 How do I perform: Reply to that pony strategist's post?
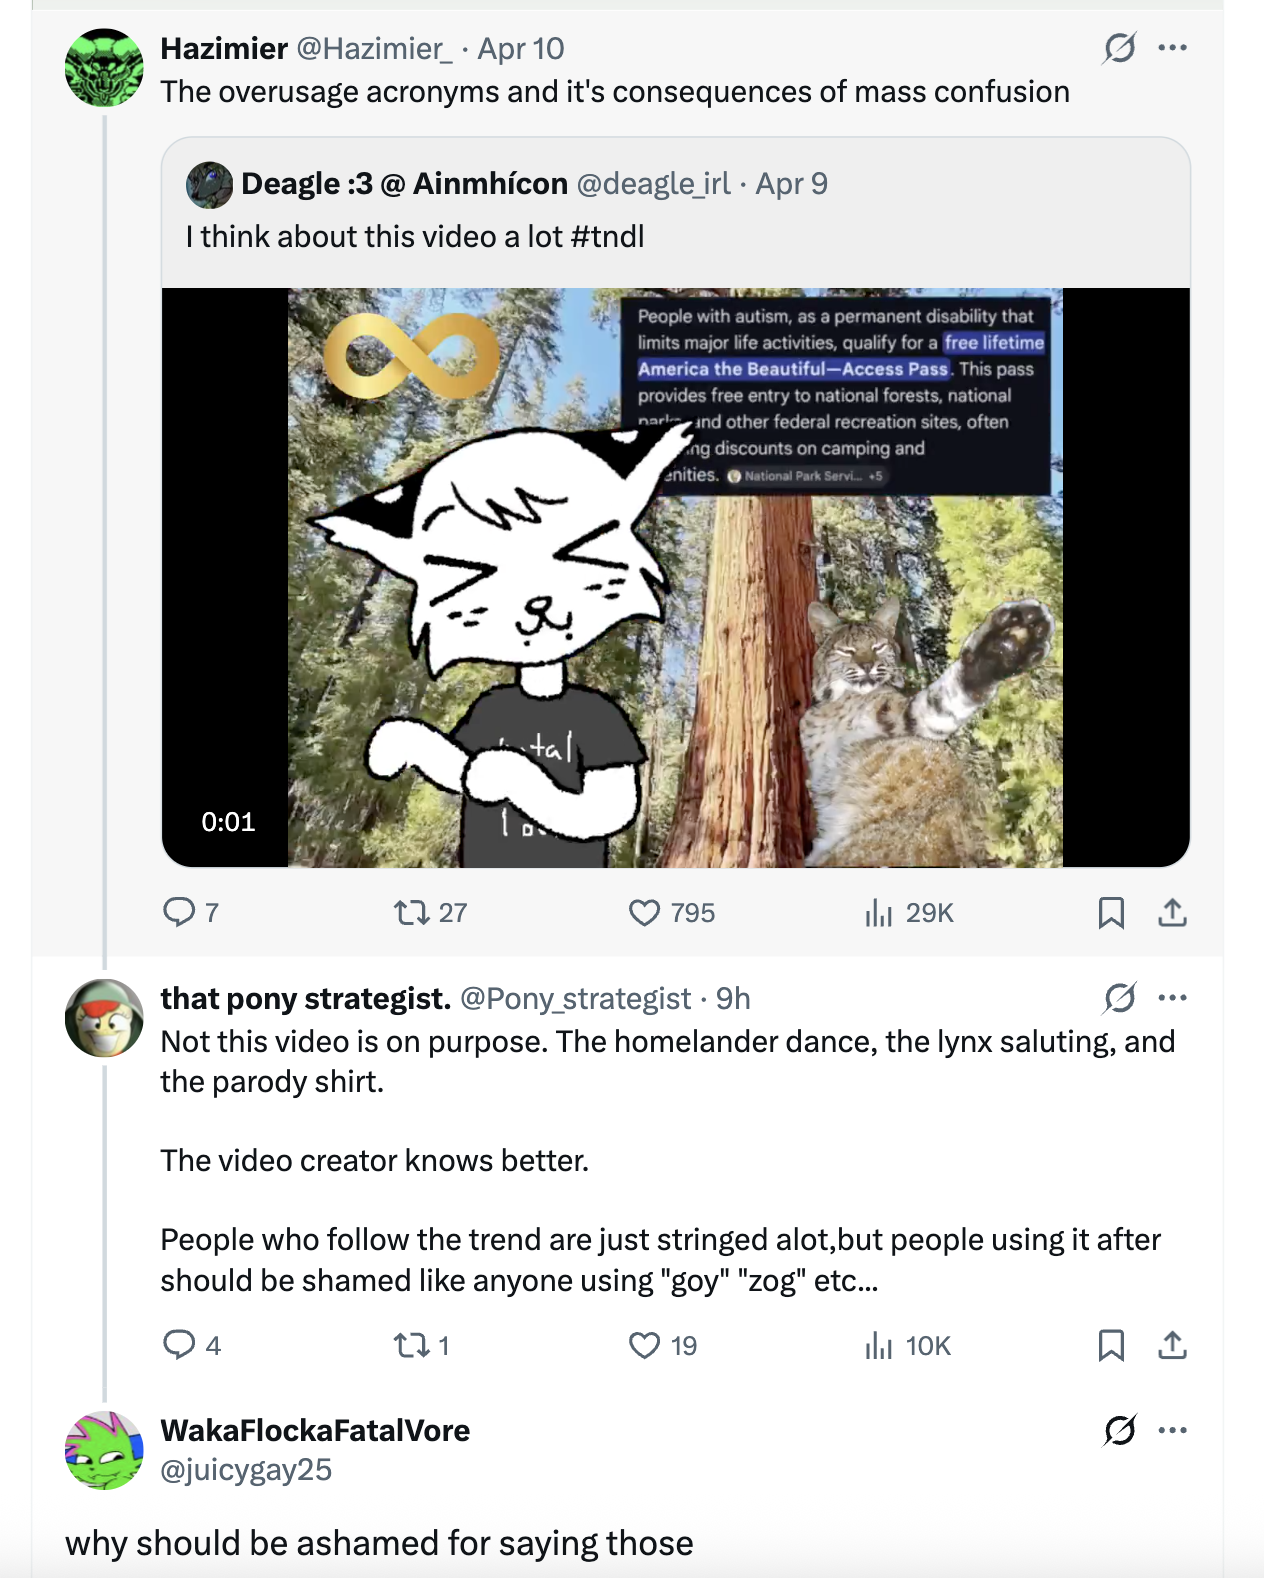tap(180, 1345)
